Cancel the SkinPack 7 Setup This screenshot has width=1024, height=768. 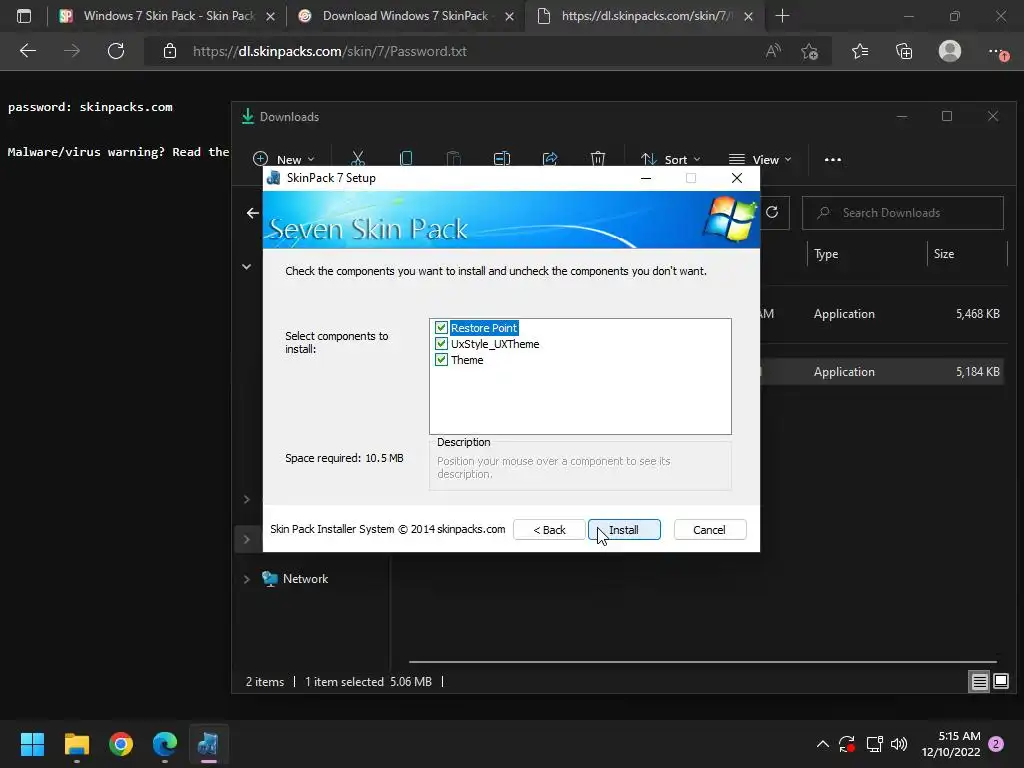[710, 530]
